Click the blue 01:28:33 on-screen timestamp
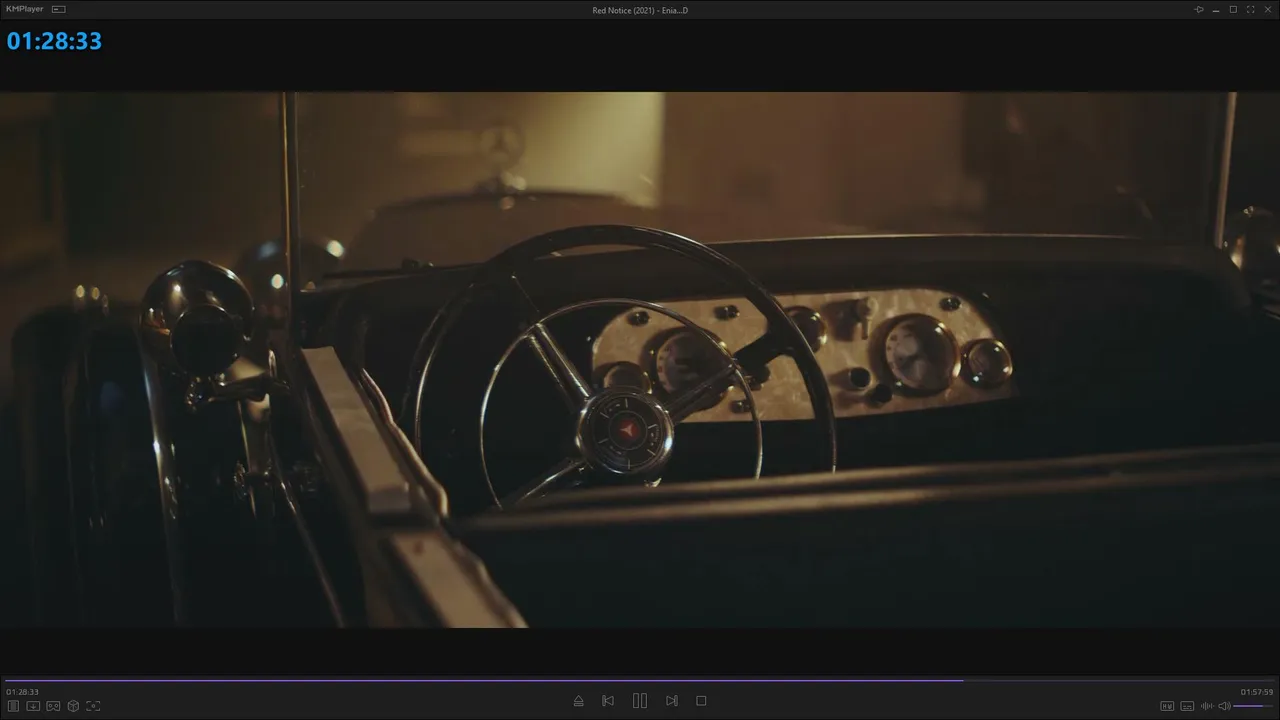Viewport: 1280px width, 720px height. pyautogui.click(x=54, y=41)
